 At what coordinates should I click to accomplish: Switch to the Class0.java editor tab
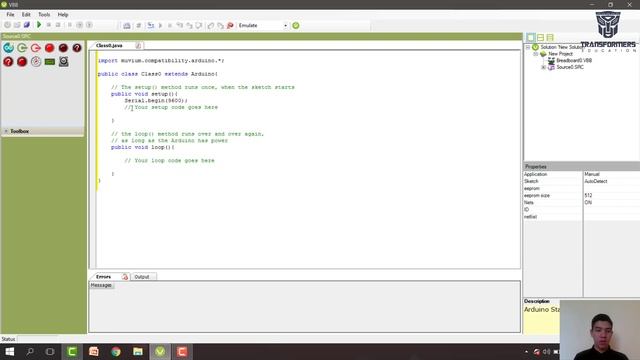click(x=109, y=45)
